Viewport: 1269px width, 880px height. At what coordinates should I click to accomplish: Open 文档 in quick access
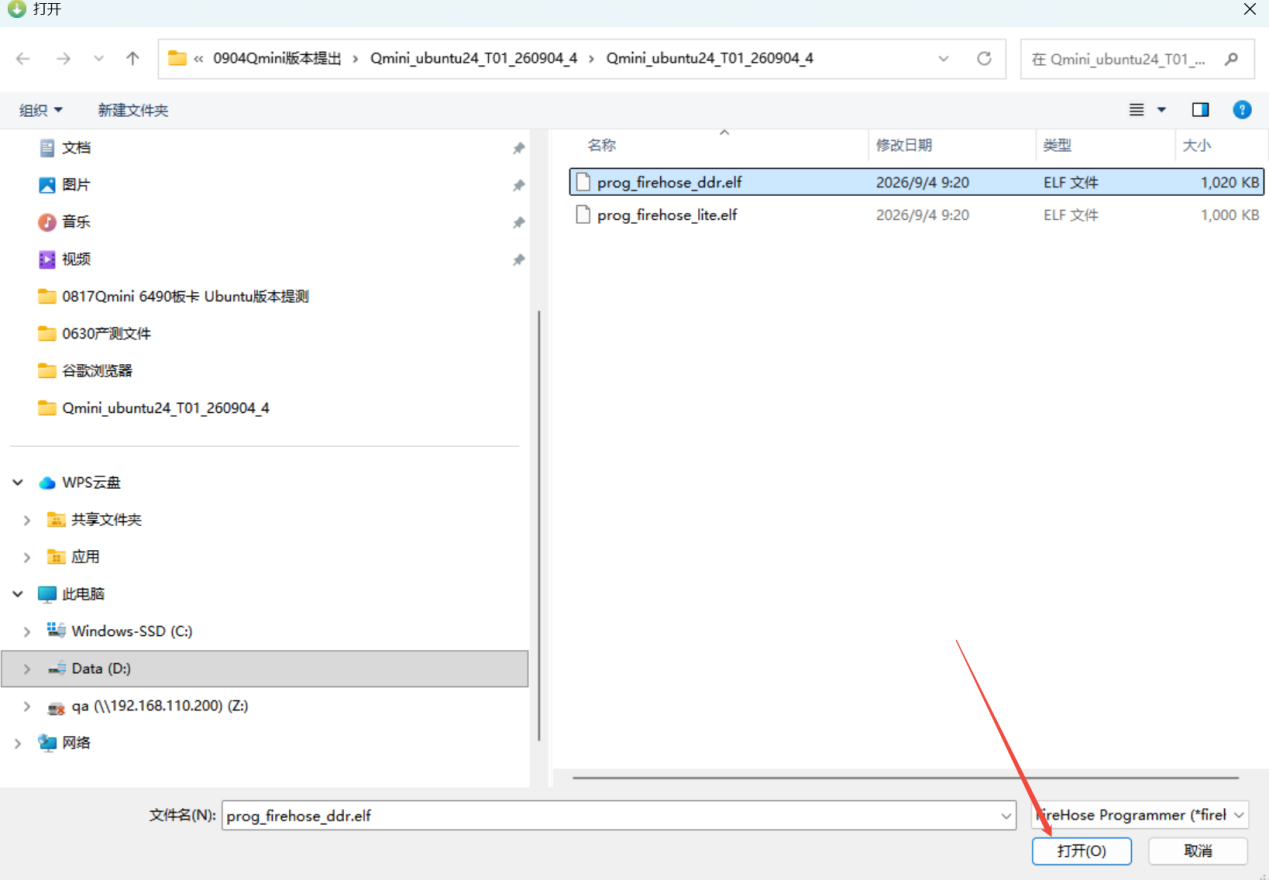click(x=76, y=148)
